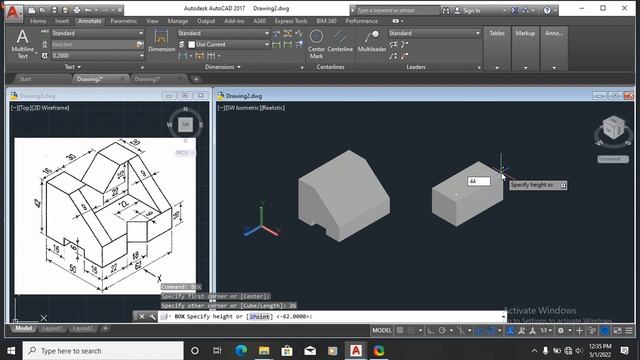The height and width of the screenshot is (360, 640).
Task: Click the workspace switching gear icon
Action: coord(561,330)
